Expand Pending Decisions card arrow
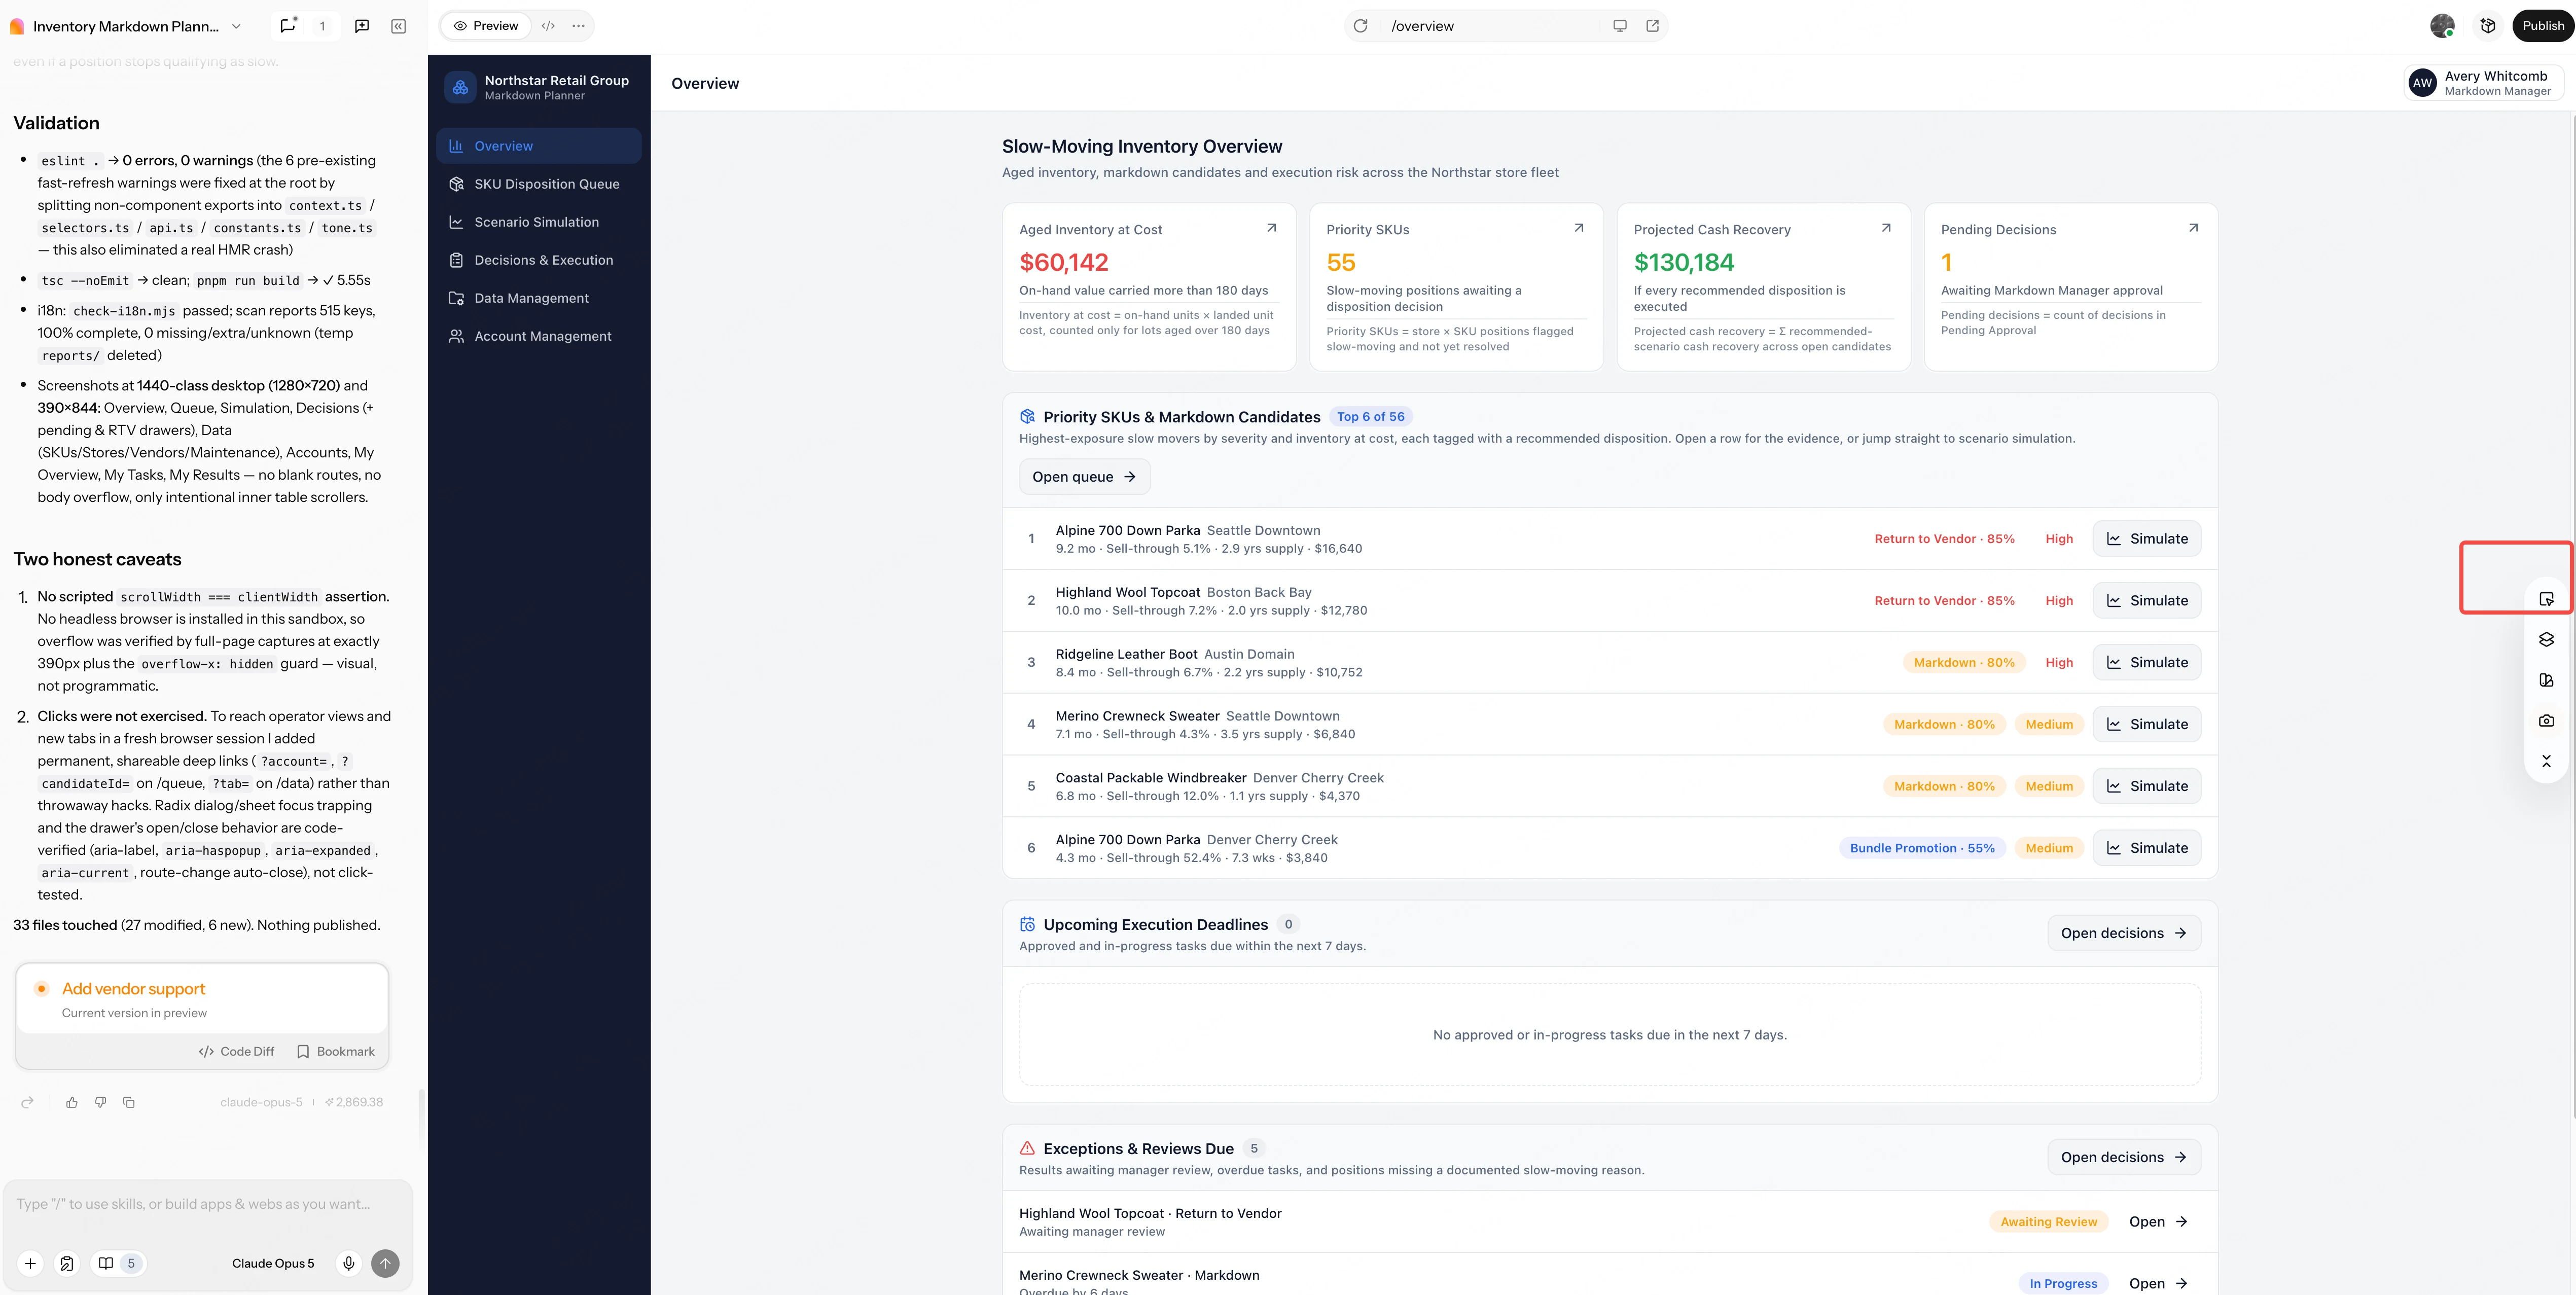Image resolution: width=2576 pixels, height=1295 pixels. coord(2193,228)
